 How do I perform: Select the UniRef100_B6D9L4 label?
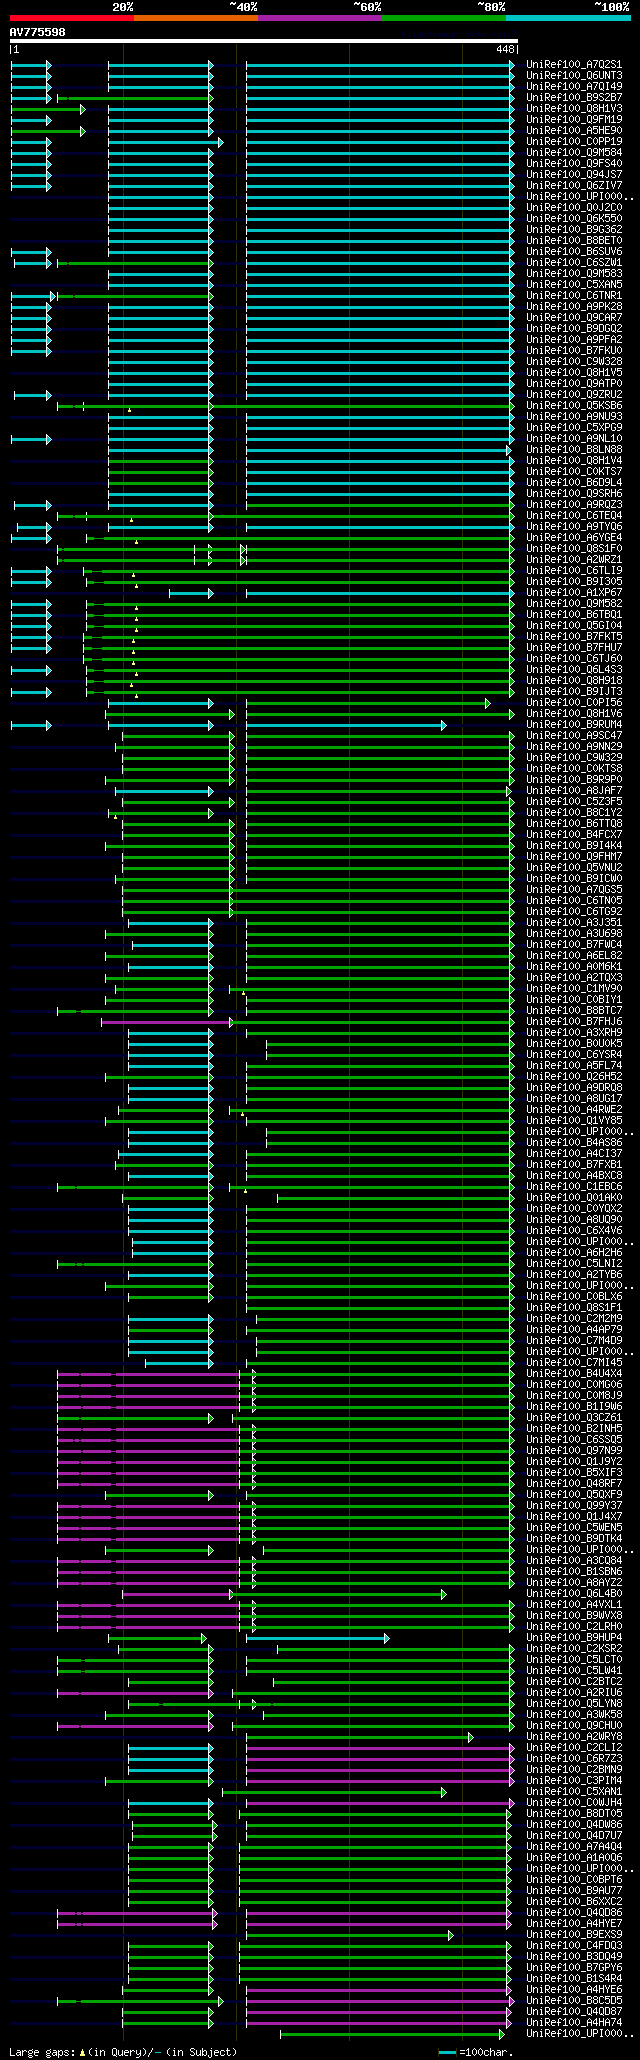pos(574,482)
